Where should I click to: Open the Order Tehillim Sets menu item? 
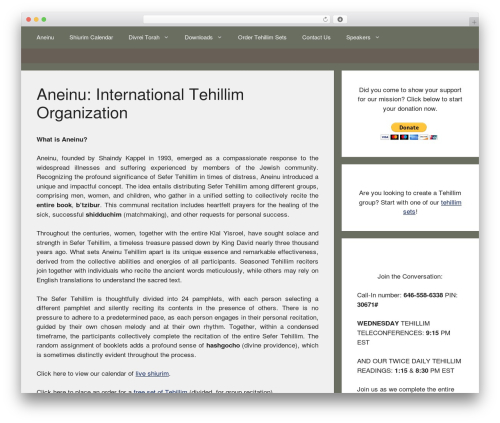point(262,37)
